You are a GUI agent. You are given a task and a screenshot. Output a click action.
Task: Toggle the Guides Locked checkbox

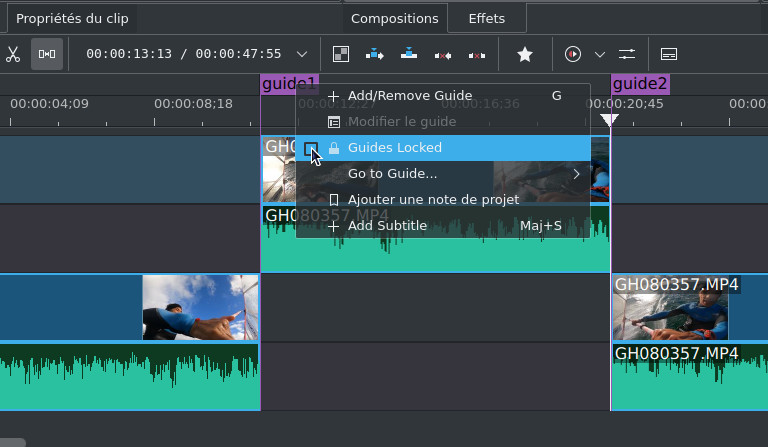click(x=311, y=148)
